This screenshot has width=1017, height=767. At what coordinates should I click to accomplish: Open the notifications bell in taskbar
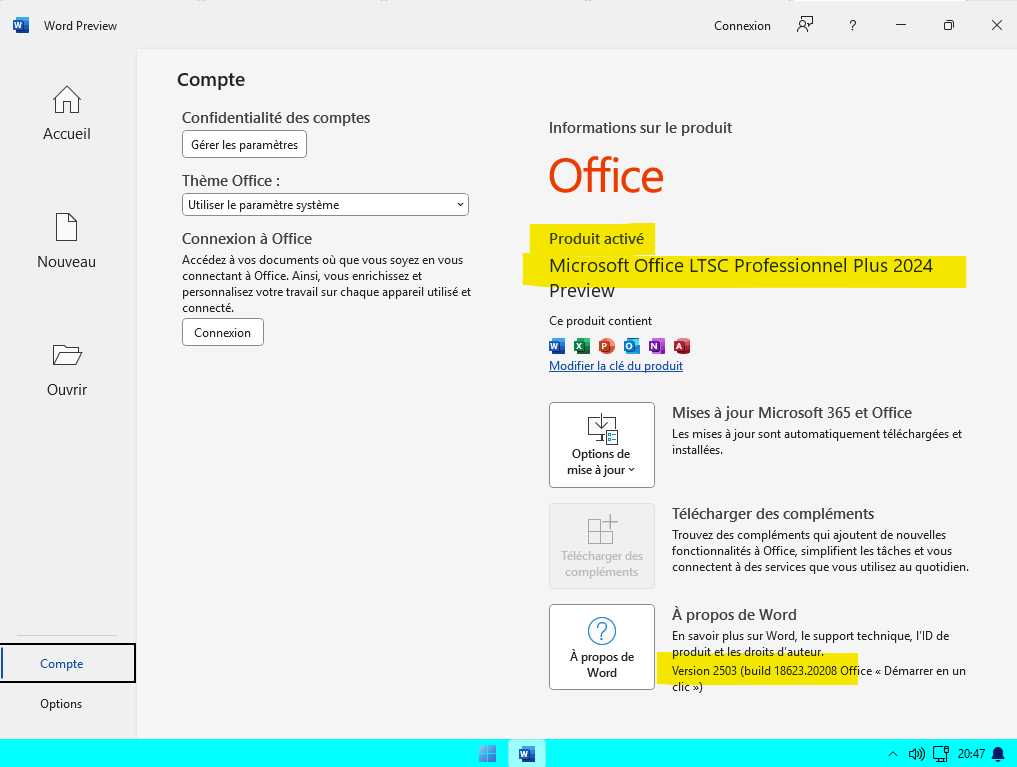[999, 753]
